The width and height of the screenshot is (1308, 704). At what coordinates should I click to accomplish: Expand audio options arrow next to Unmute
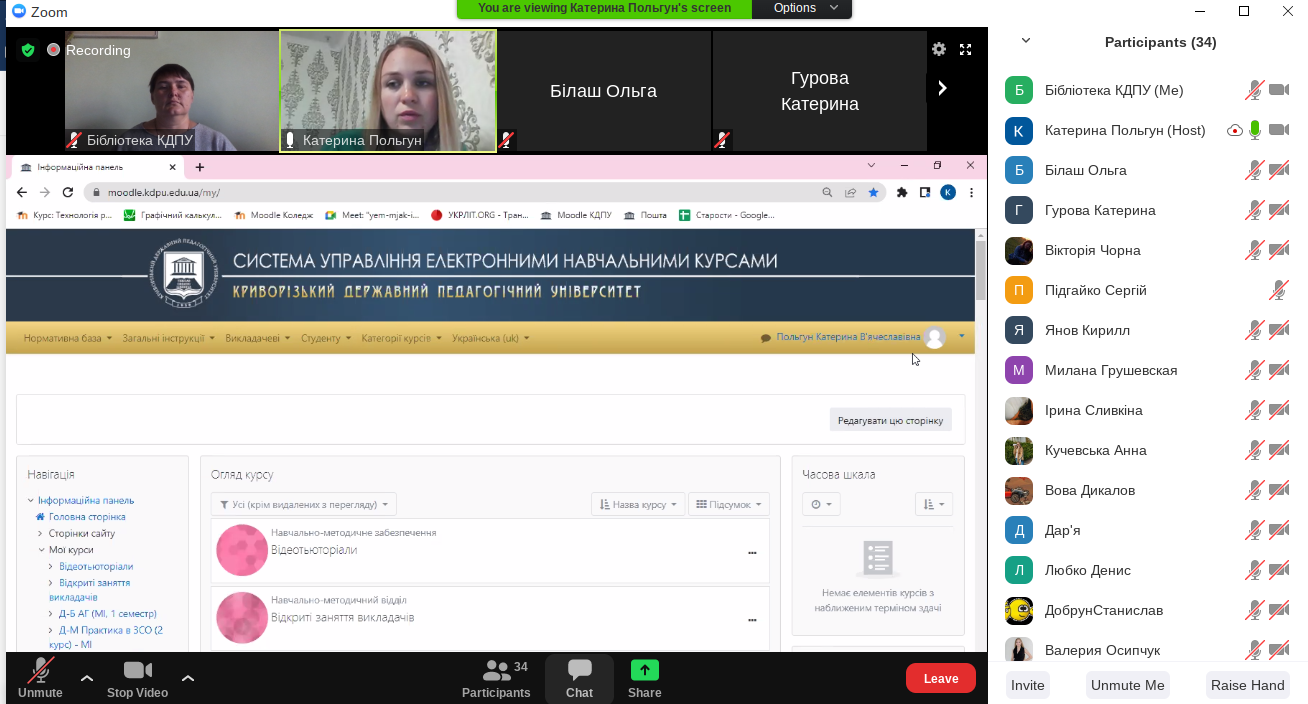point(87,678)
